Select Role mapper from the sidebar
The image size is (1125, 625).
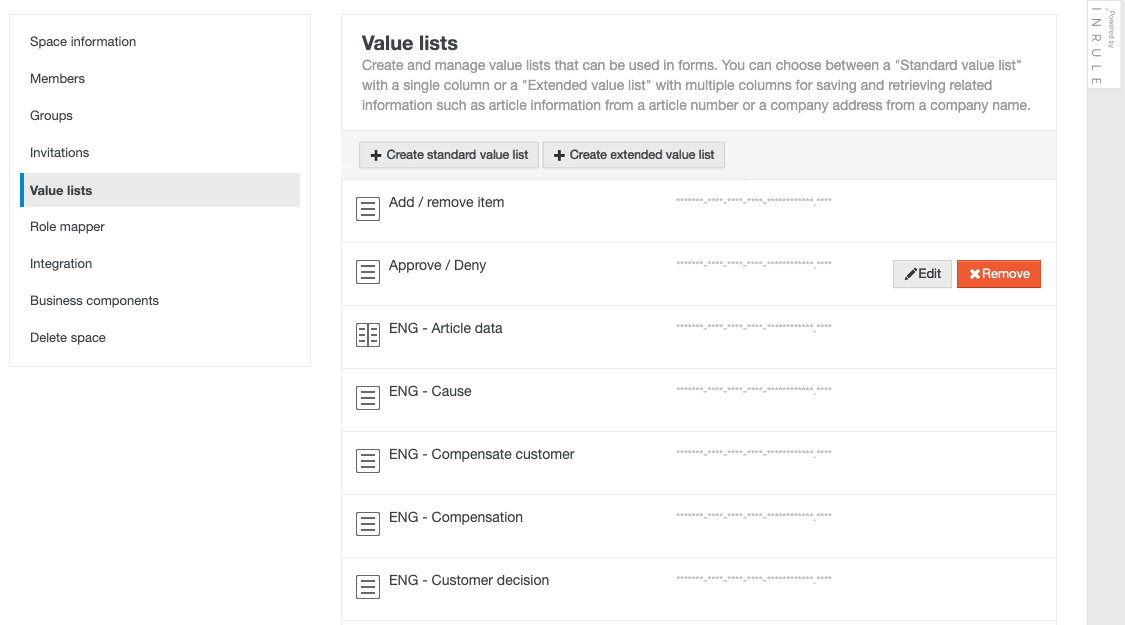pyautogui.click(x=67, y=226)
